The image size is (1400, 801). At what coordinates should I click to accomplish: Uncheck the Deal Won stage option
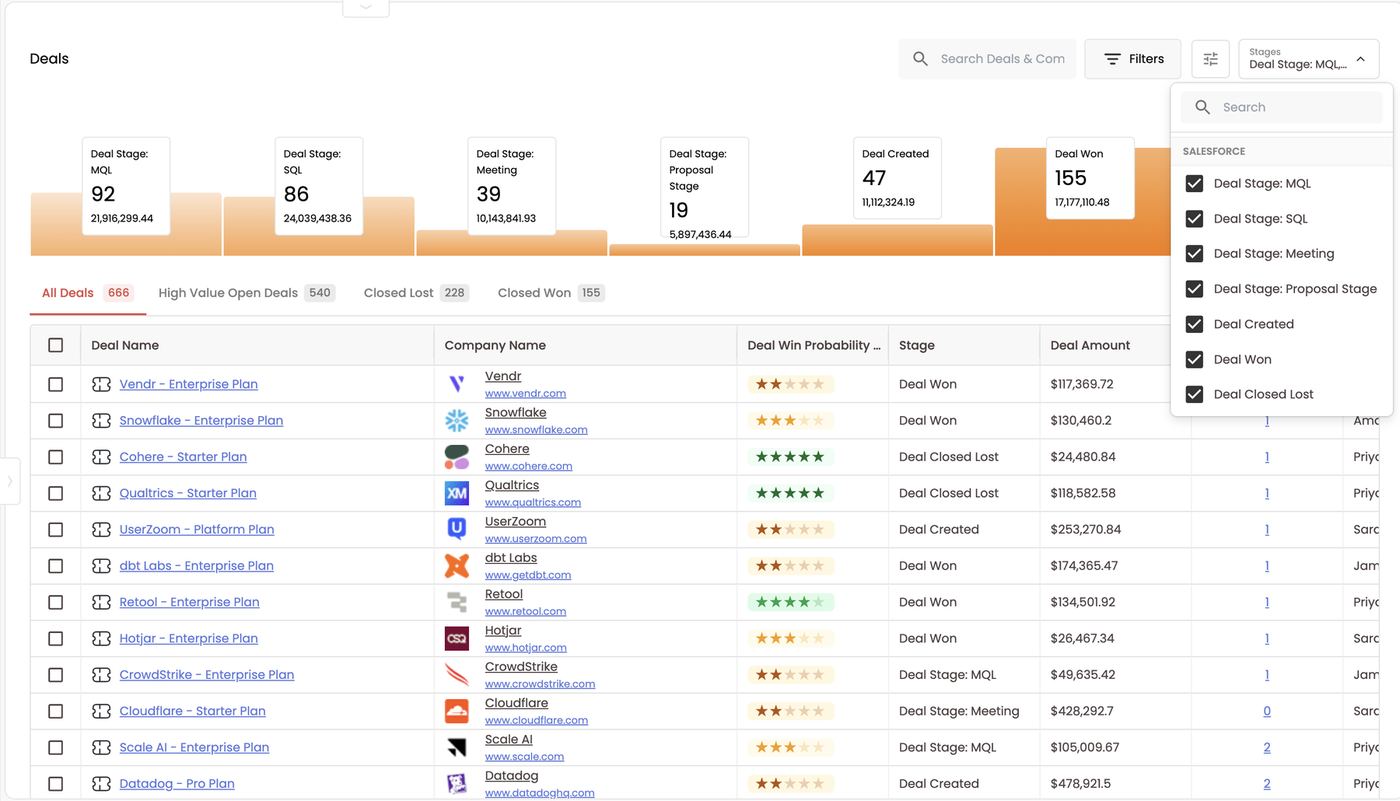coord(1194,359)
